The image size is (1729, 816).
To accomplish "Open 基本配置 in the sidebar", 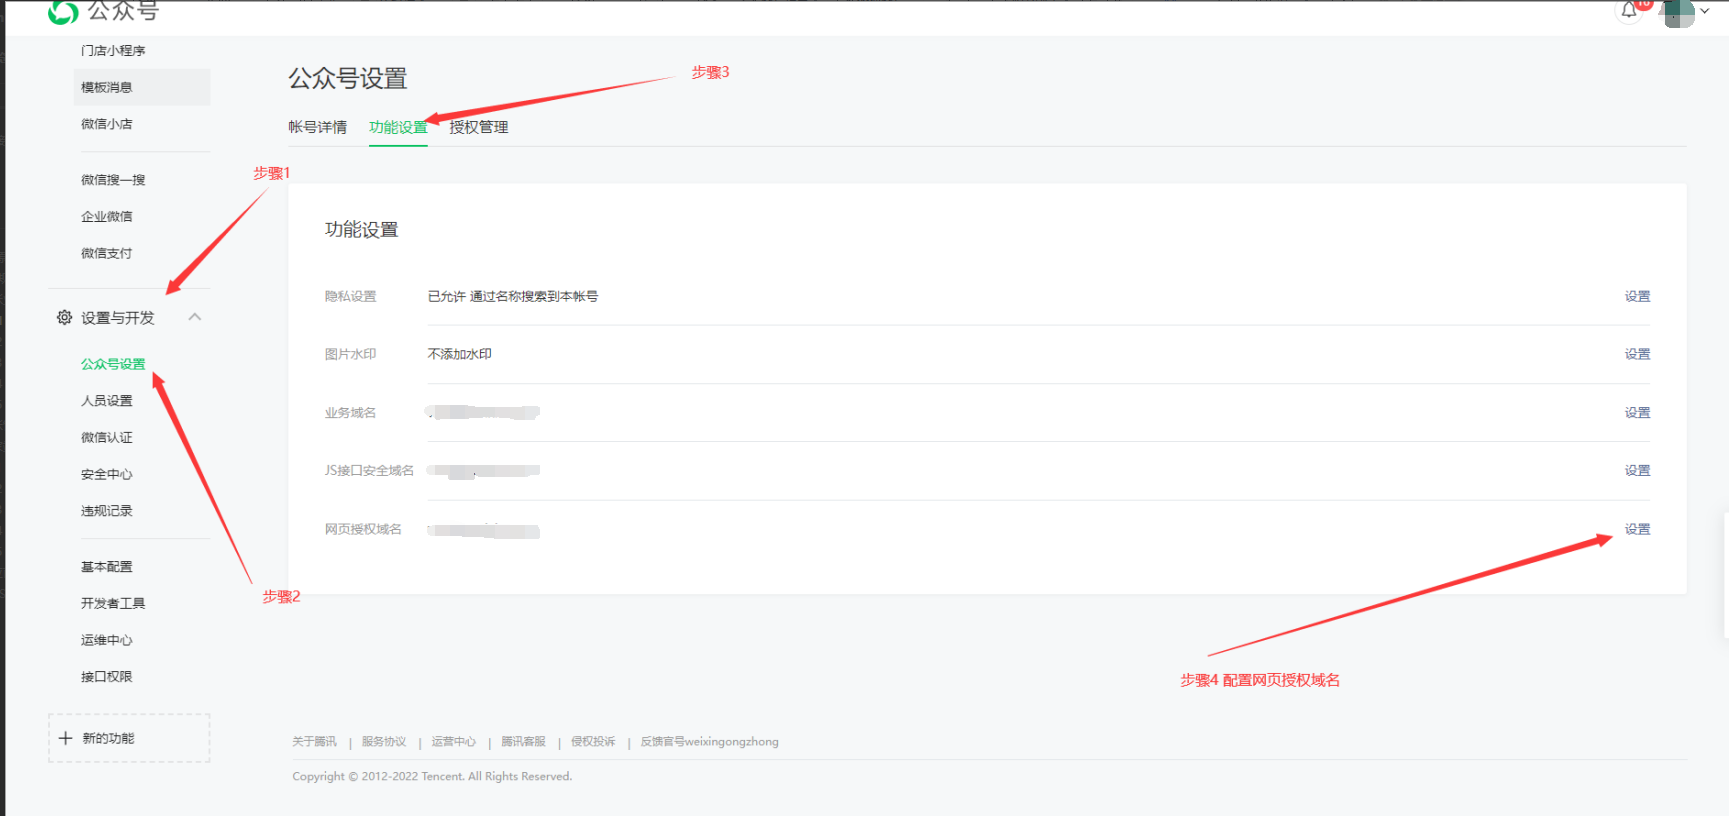I will click(x=106, y=566).
